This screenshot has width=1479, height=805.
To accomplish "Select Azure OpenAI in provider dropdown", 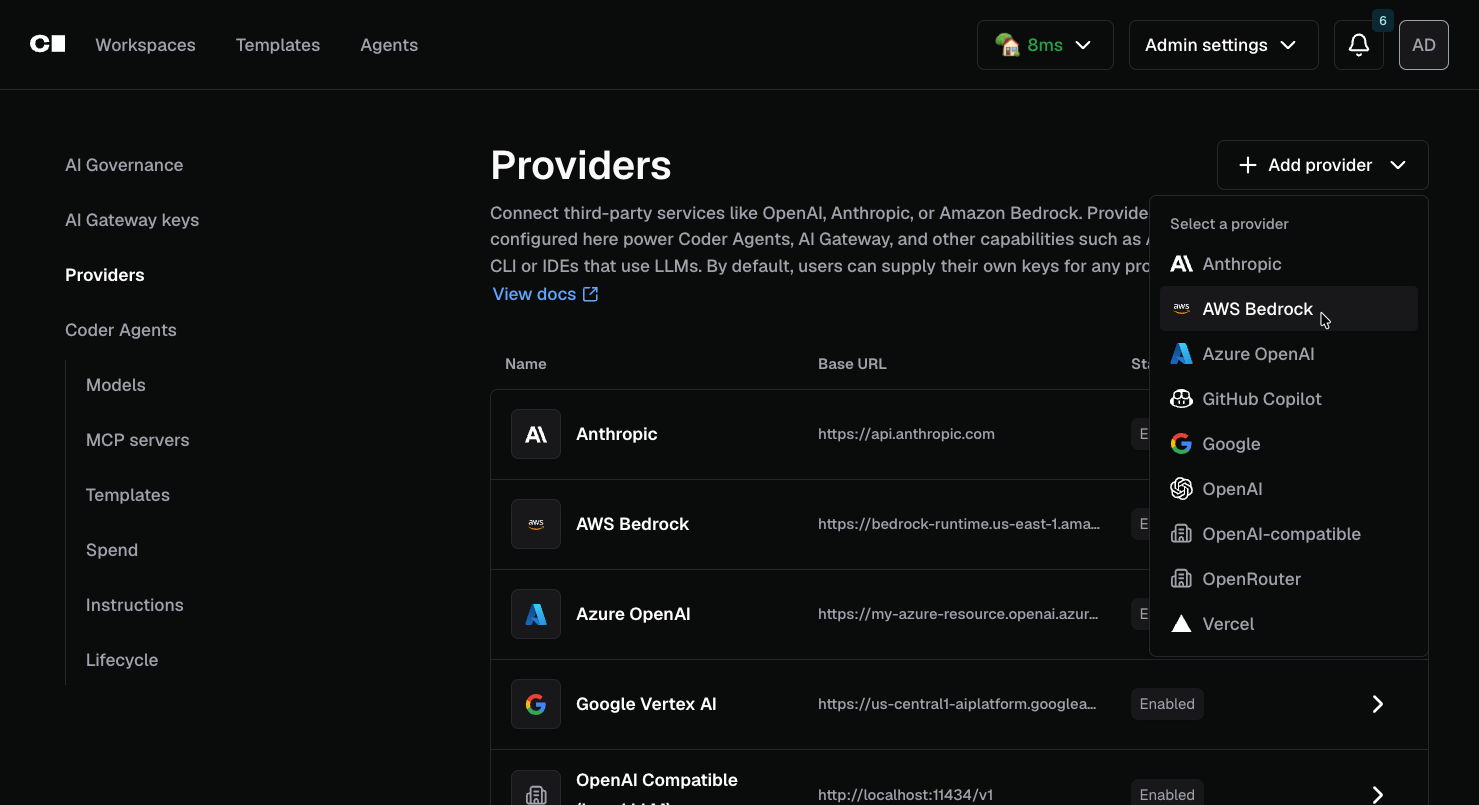I will 1288,354.
